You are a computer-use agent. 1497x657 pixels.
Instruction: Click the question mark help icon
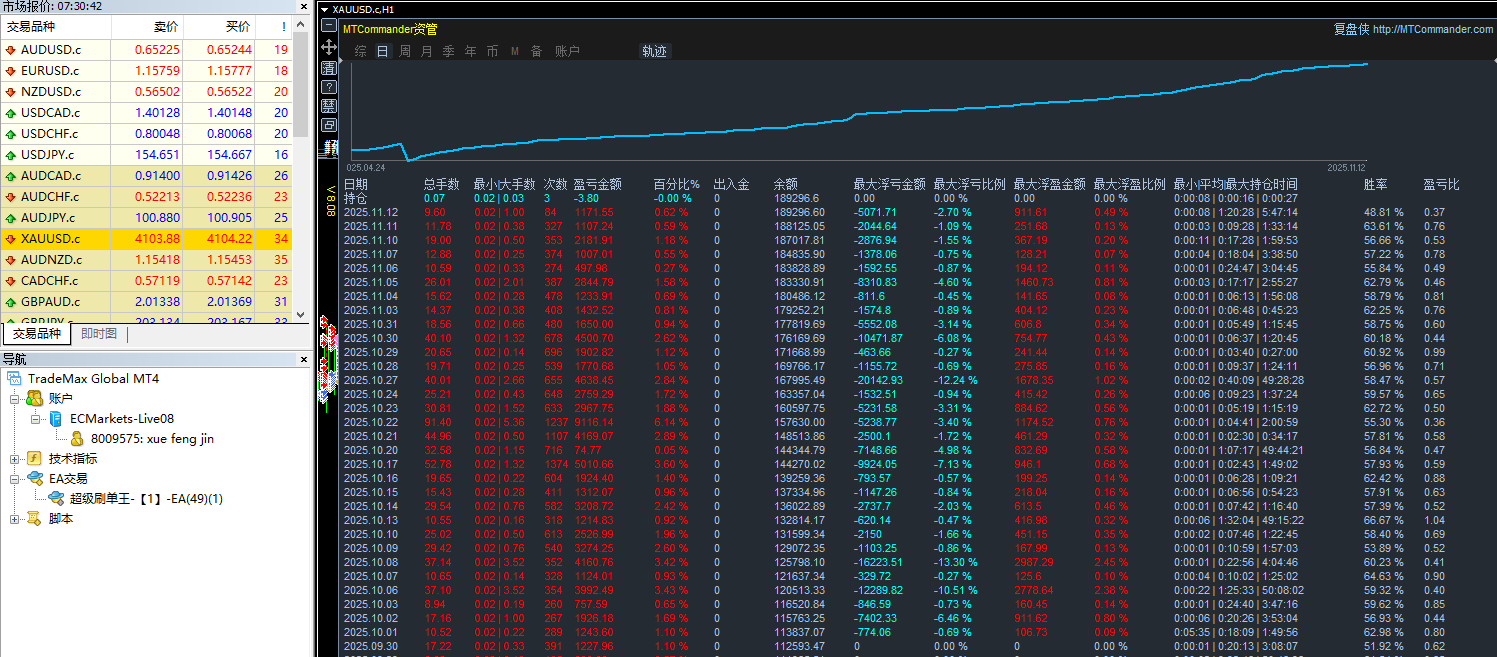pos(328,87)
